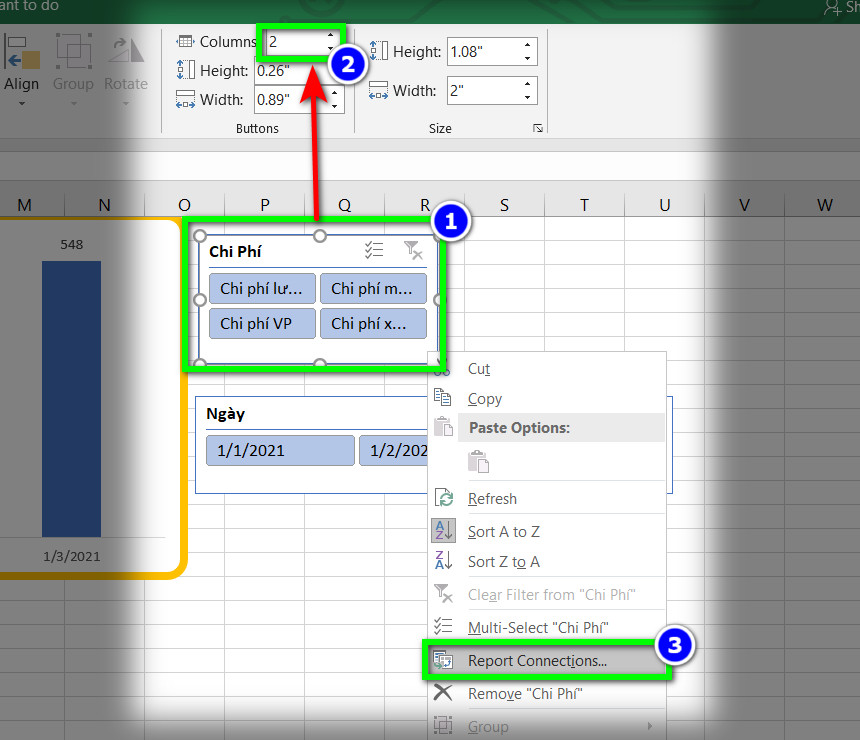The width and height of the screenshot is (860, 740).
Task: Select the dark blue chart bar
Action: (71, 399)
